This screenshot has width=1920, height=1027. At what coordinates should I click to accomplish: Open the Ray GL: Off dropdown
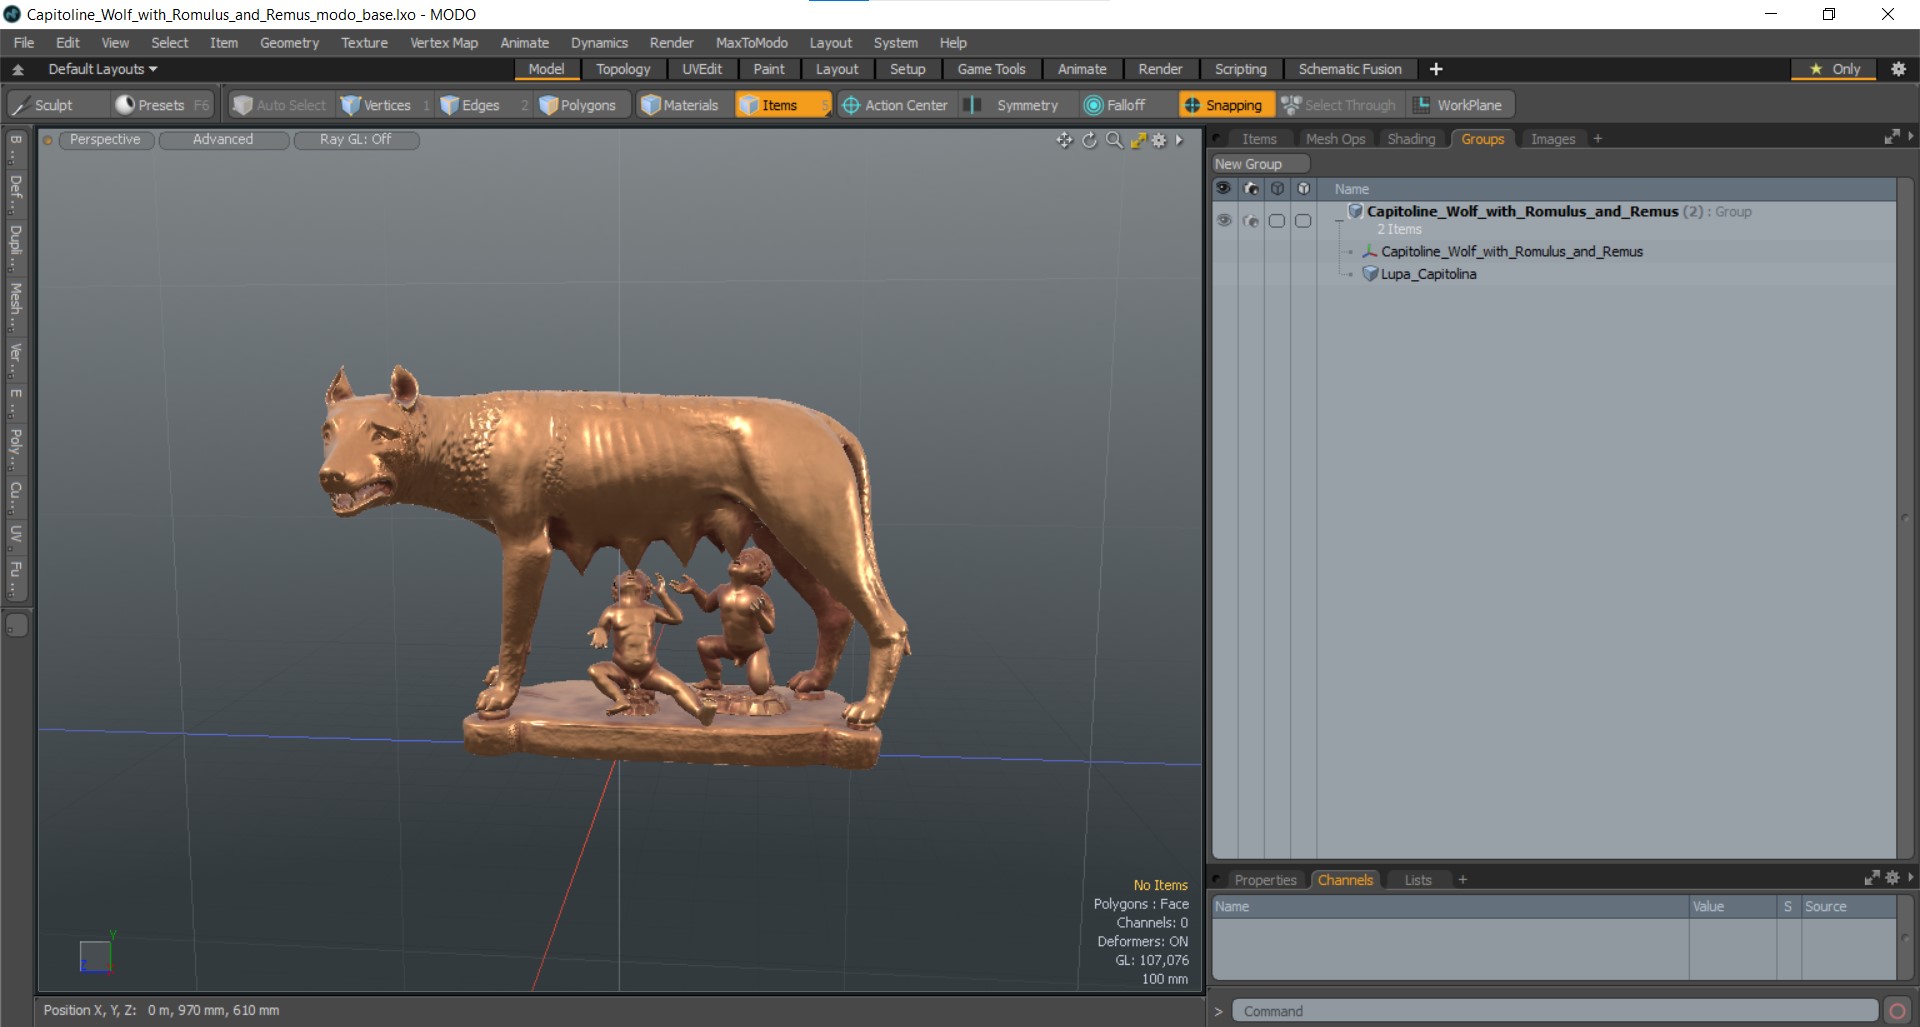tap(356, 140)
